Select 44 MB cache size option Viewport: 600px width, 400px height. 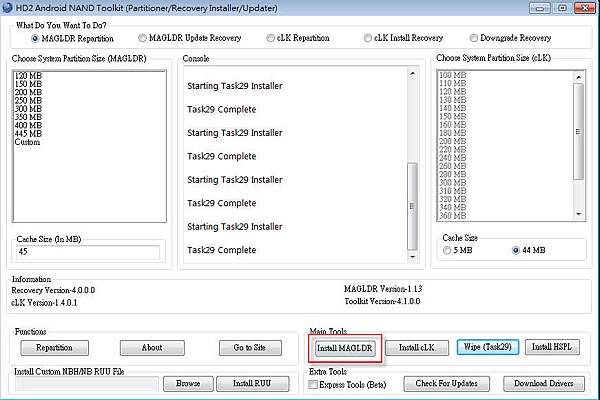pyautogui.click(x=528, y=250)
